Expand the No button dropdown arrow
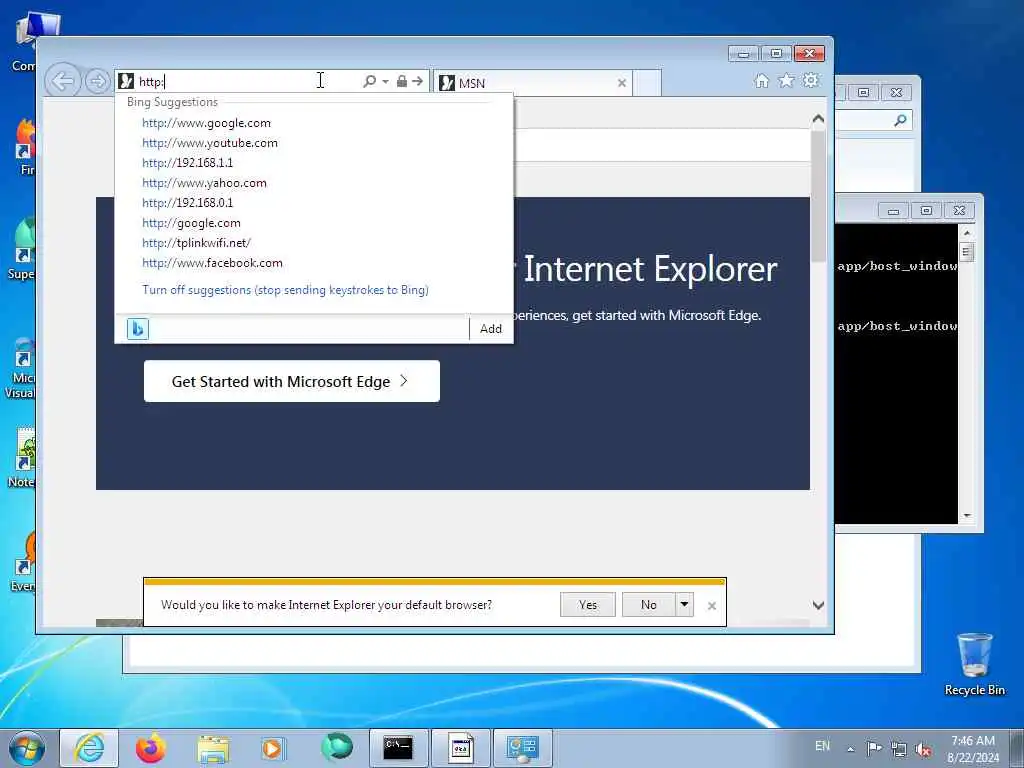The image size is (1024, 768). click(x=684, y=605)
